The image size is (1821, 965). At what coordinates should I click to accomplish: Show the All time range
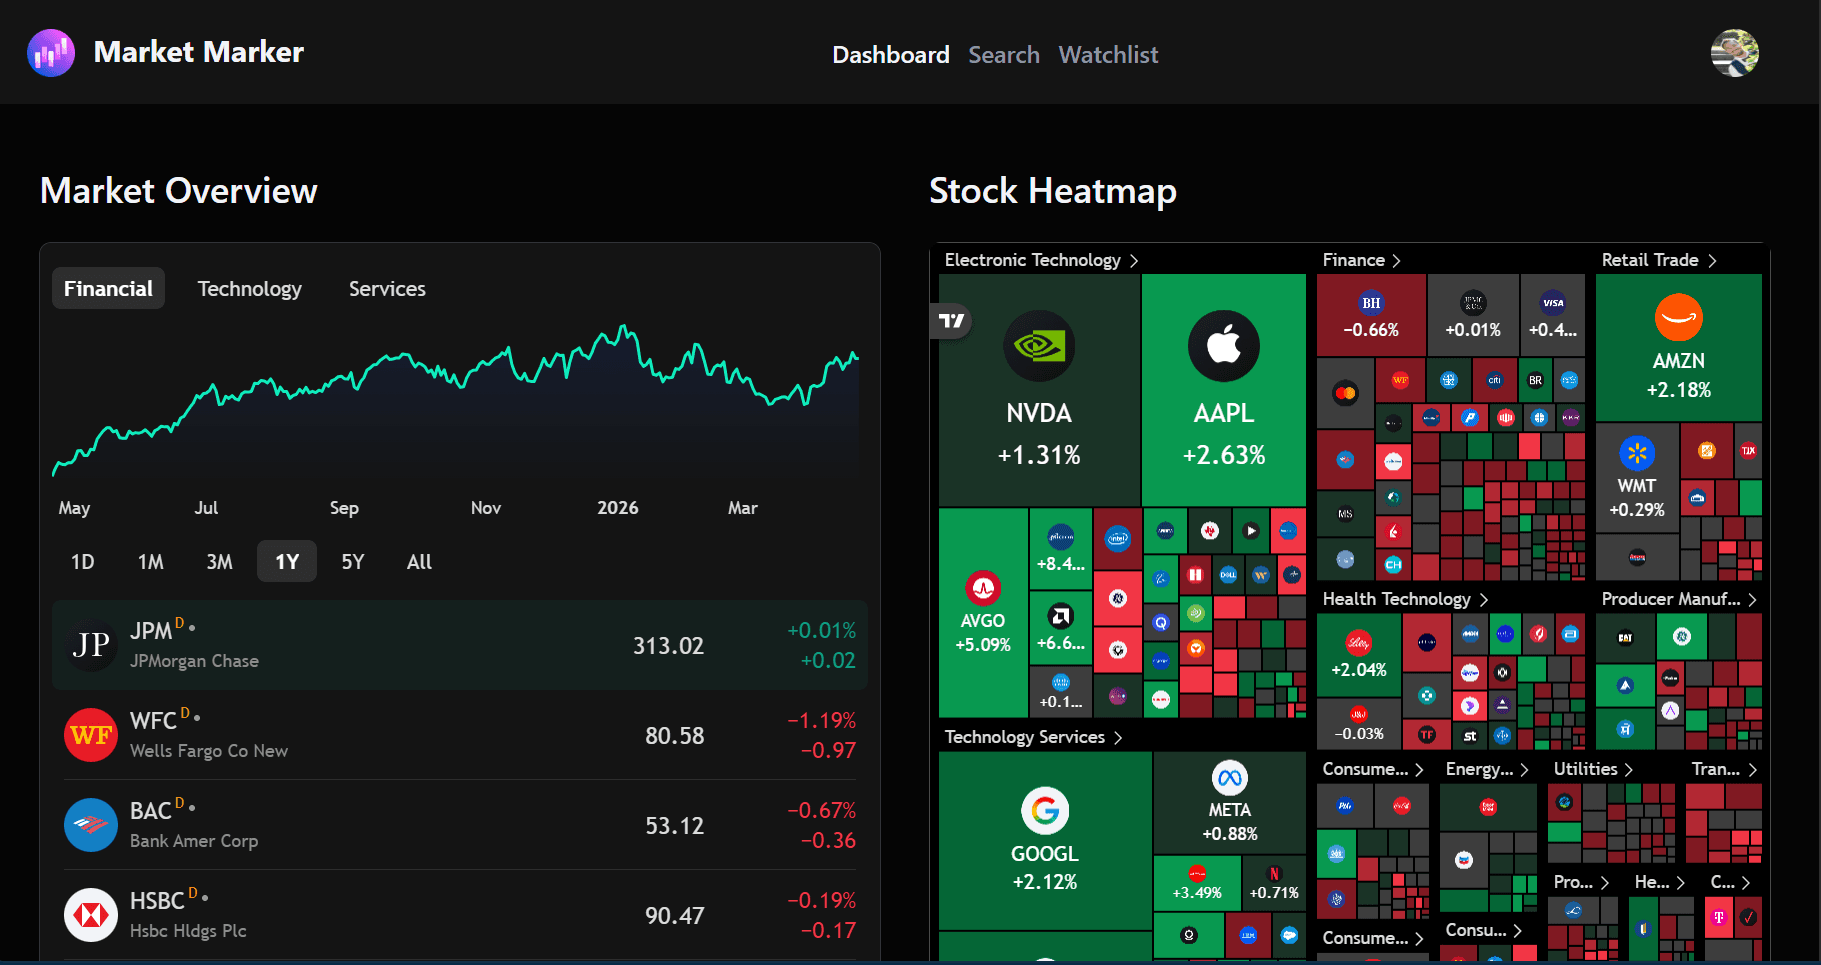pyautogui.click(x=420, y=562)
